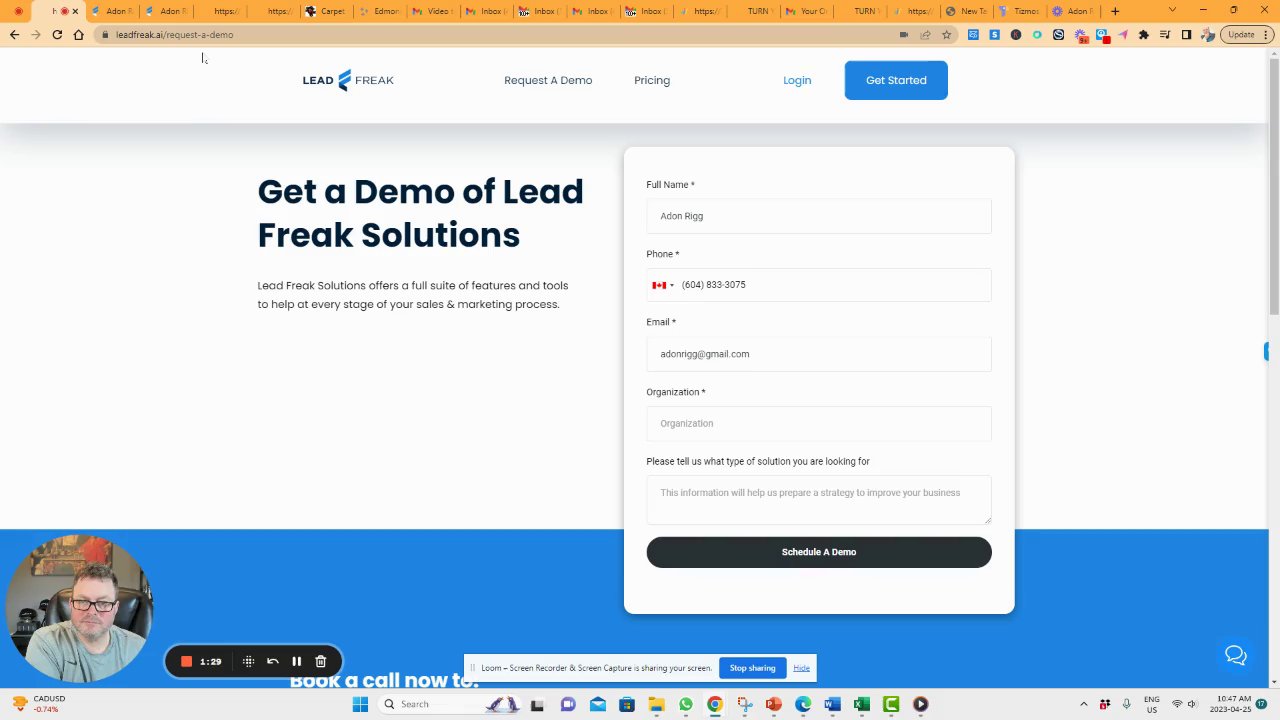Click the Lead Freak logo
The width and height of the screenshot is (1280, 720).
(348, 80)
